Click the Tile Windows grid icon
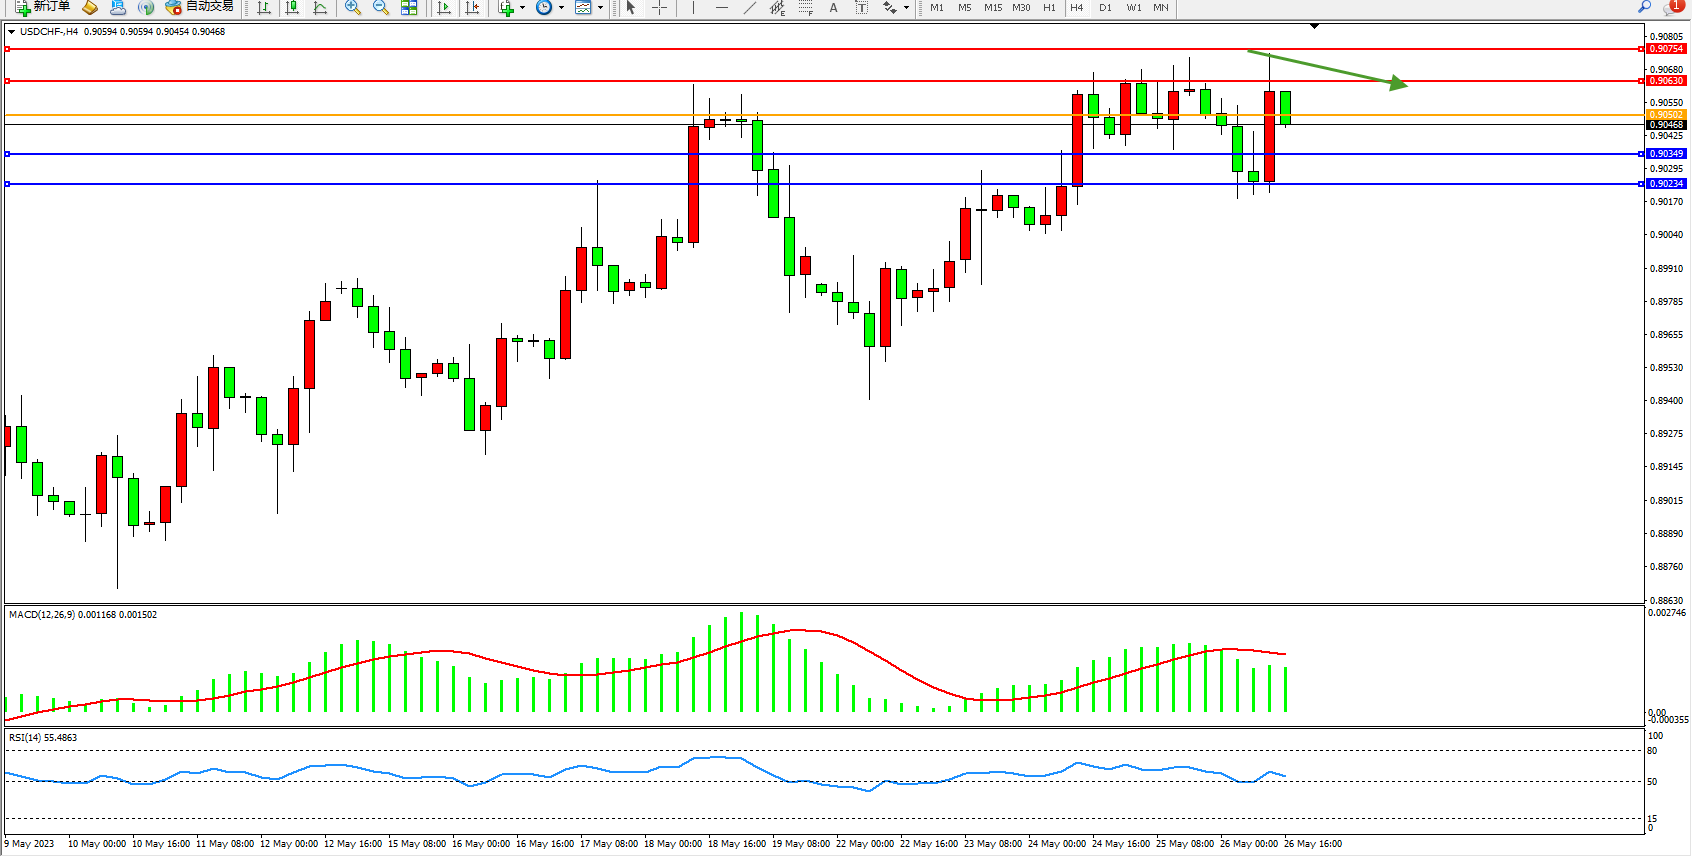 tap(409, 7)
